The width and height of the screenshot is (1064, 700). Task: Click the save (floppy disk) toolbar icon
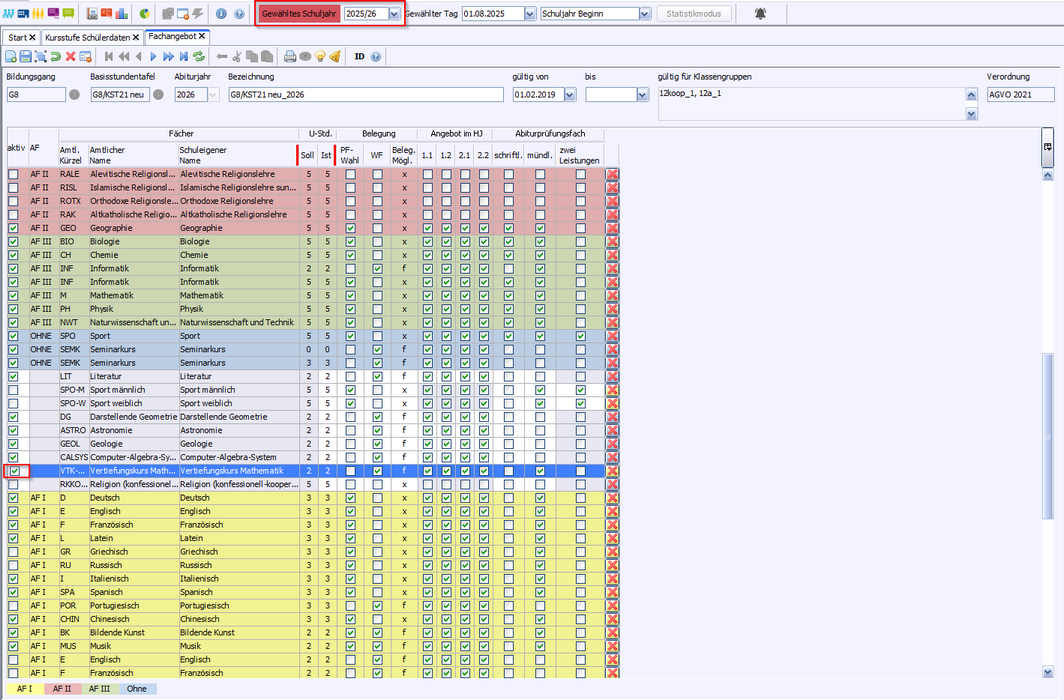[x=25, y=57]
